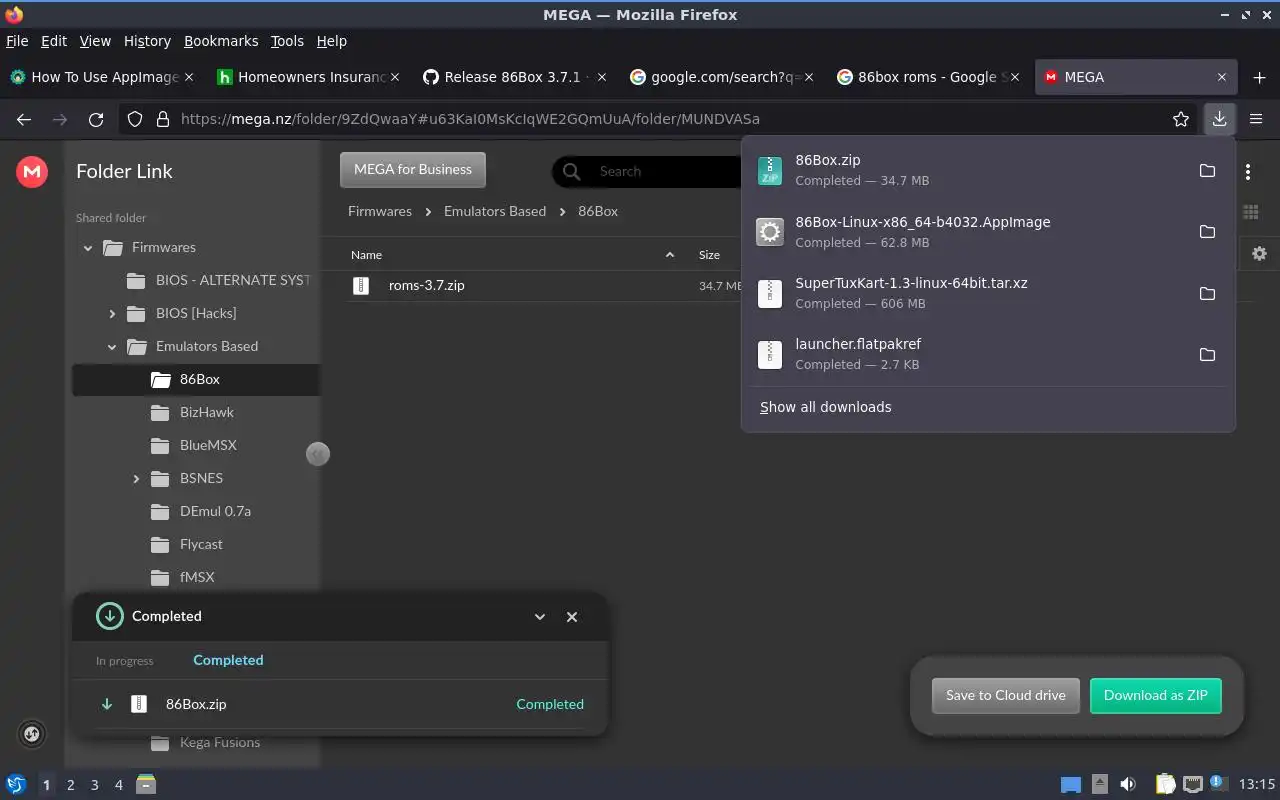Switch to Homeowners Insurance tab

306,77
